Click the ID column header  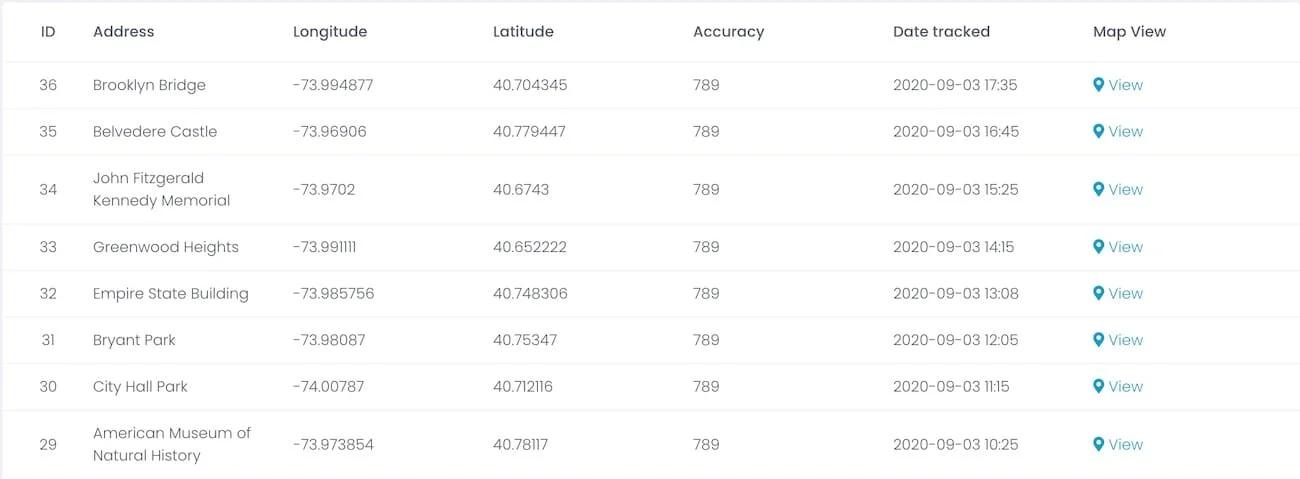(x=48, y=31)
